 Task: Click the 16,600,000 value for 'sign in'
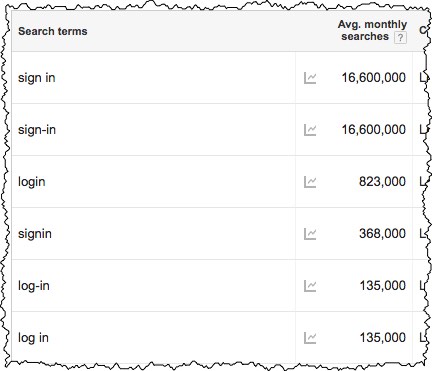[x=374, y=78]
